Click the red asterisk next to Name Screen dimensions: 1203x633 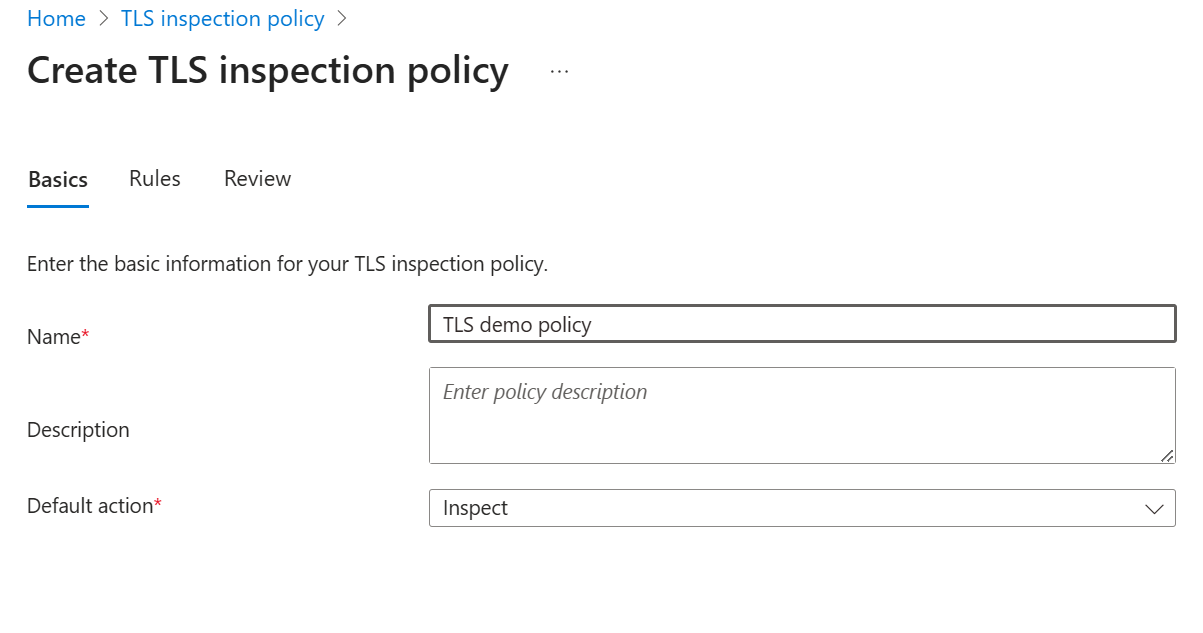(x=85, y=337)
